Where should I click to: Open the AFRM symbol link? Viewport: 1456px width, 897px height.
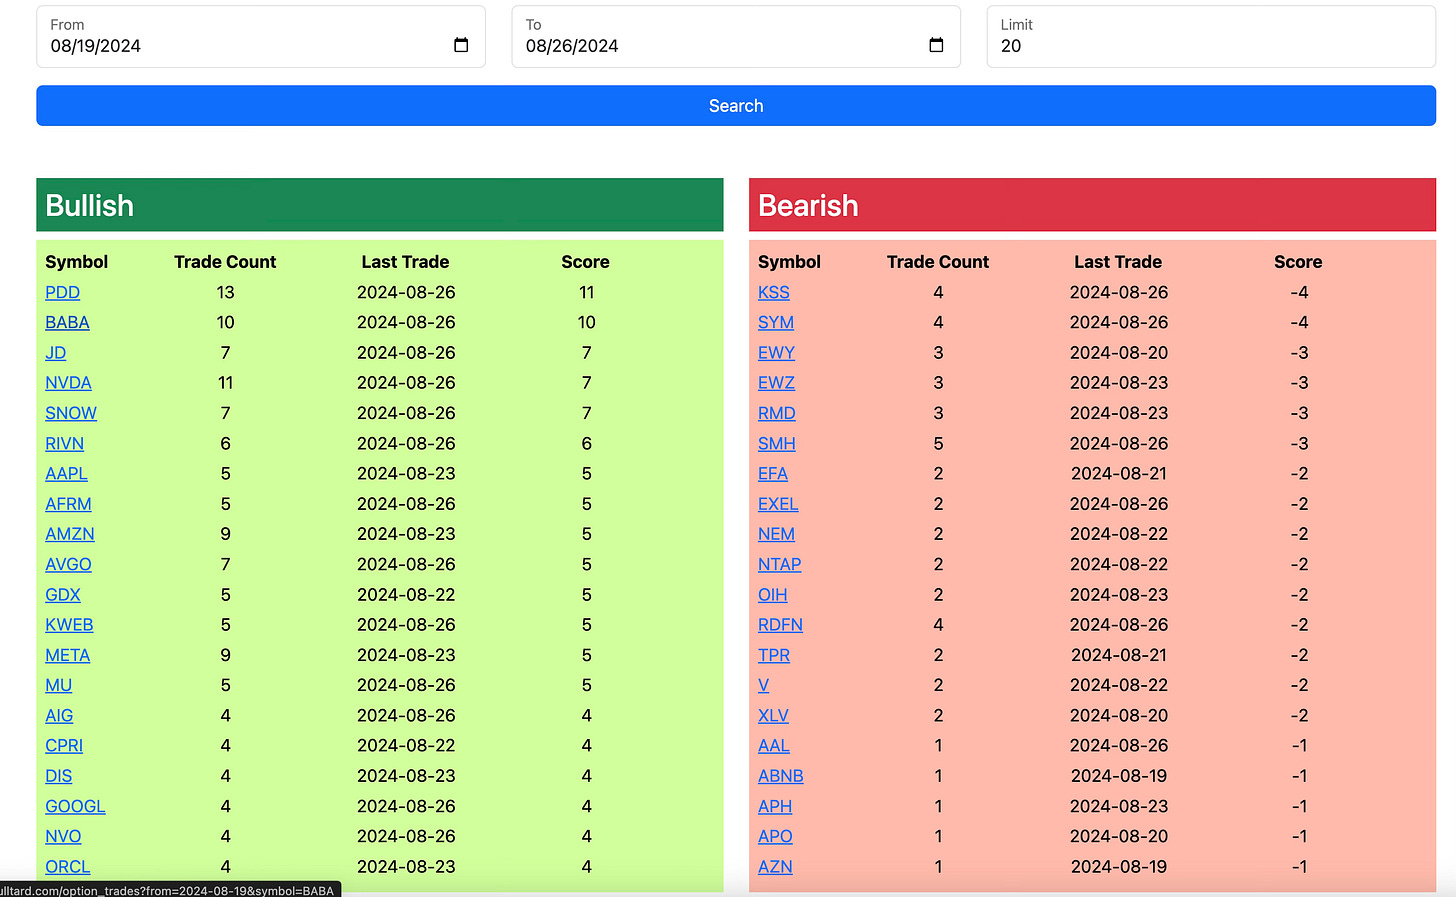(68, 504)
